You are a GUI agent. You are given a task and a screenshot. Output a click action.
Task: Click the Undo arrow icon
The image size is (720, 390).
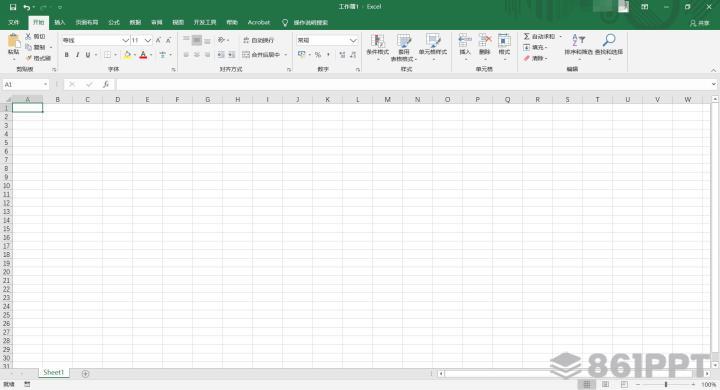pos(27,7)
